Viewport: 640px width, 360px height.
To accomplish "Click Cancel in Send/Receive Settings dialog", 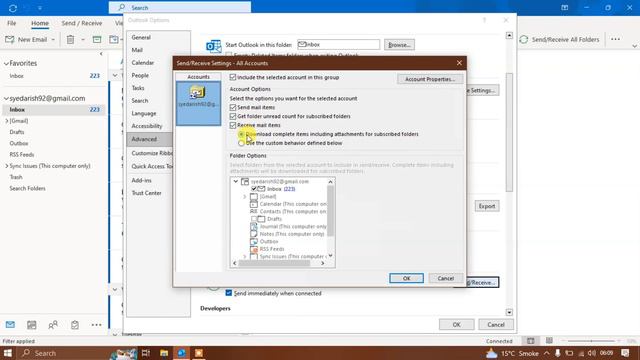I will pos(446,278).
